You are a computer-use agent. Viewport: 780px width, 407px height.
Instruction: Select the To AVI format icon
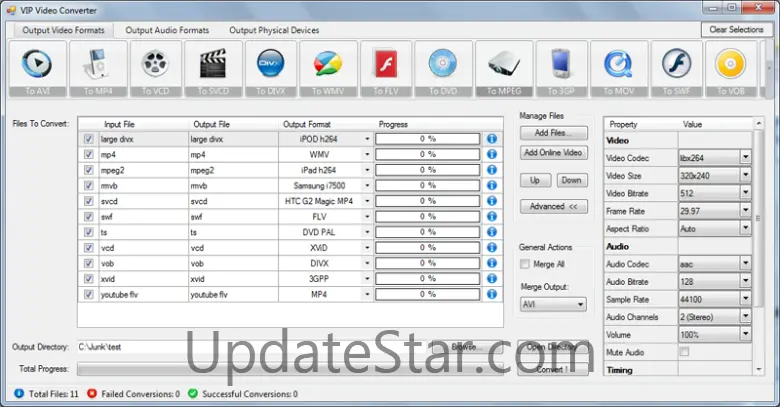click(x=37, y=69)
